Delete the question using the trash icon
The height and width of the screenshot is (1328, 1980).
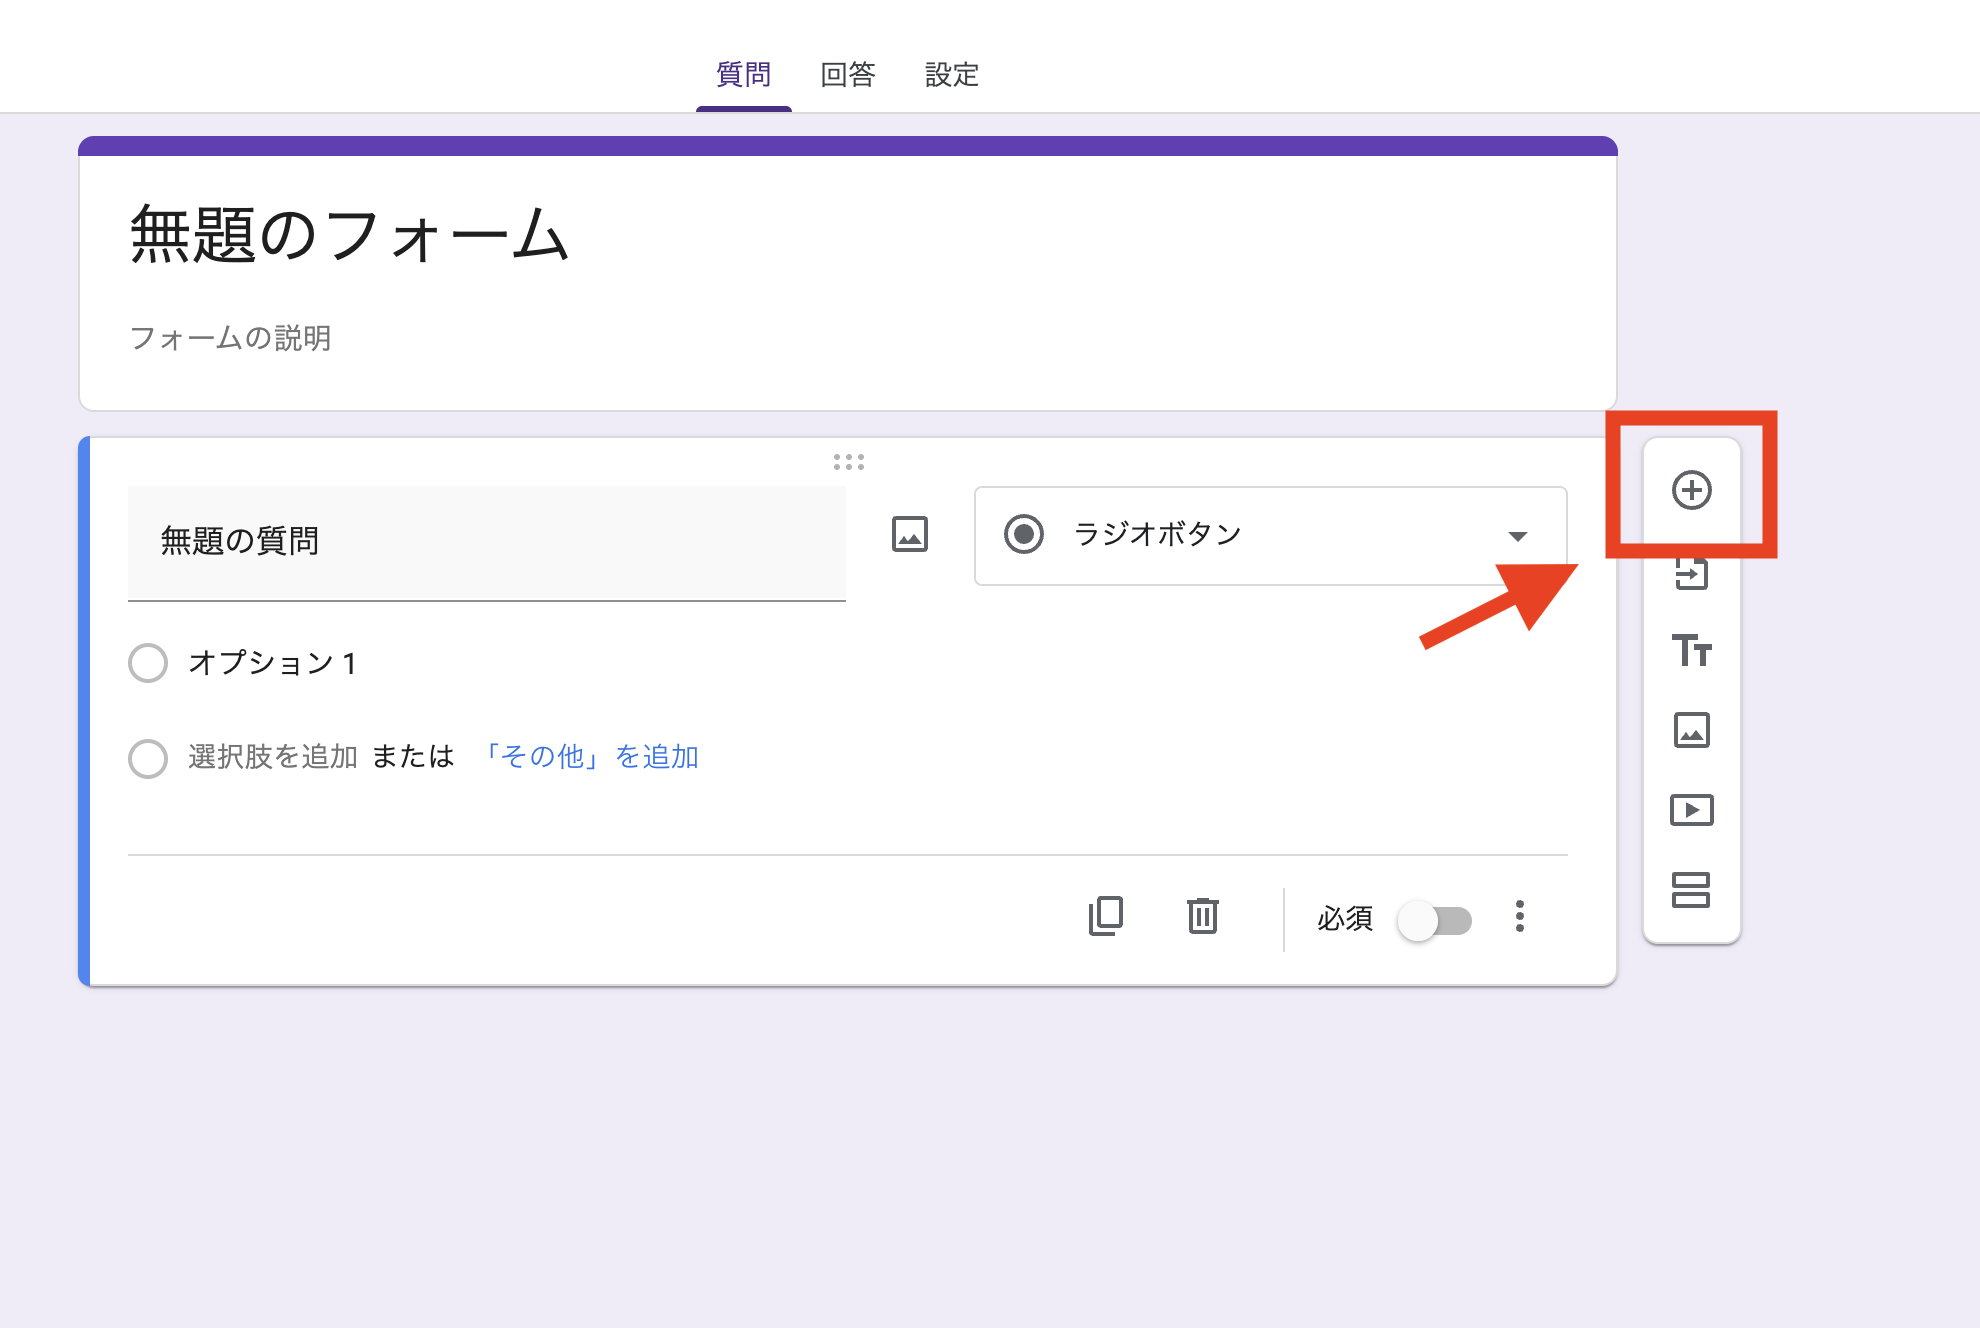click(x=1202, y=916)
